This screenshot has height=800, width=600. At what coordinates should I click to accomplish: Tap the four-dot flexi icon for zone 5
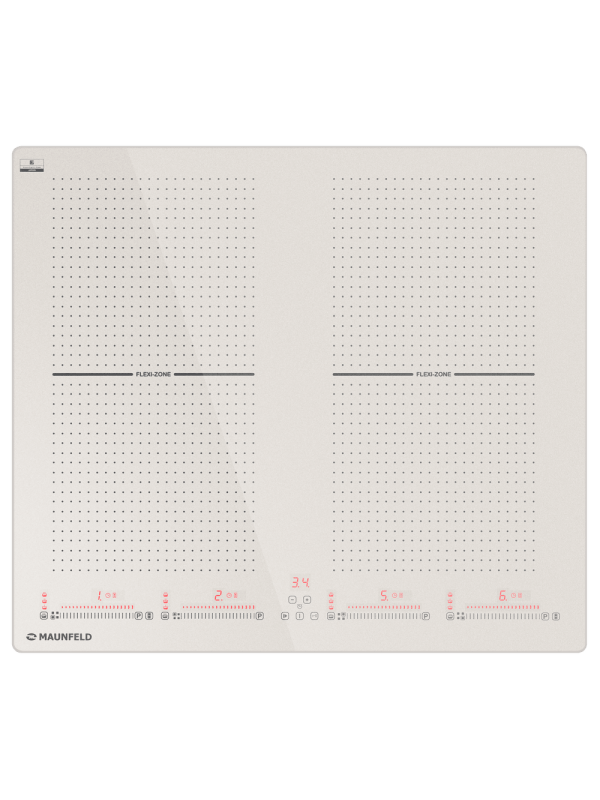click(x=341, y=616)
